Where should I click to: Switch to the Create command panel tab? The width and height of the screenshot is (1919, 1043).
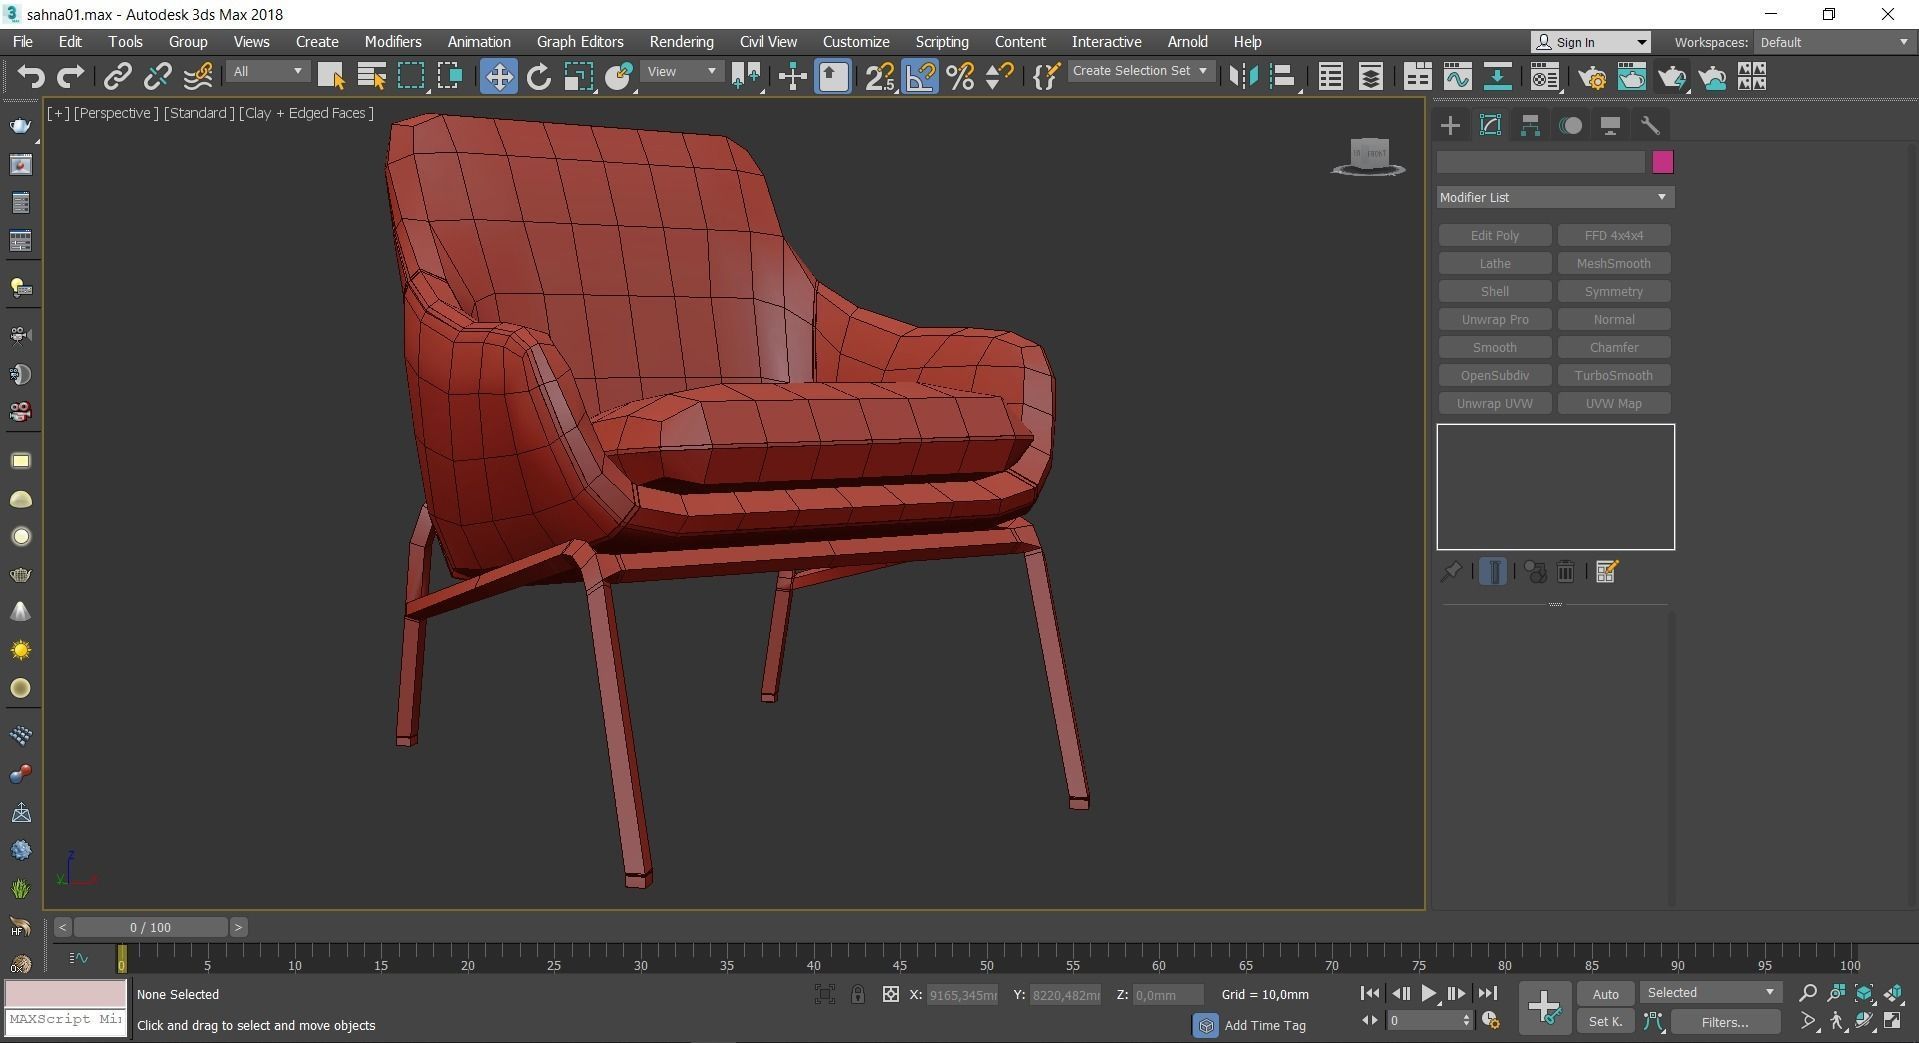pyautogui.click(x=1450, y=126)
